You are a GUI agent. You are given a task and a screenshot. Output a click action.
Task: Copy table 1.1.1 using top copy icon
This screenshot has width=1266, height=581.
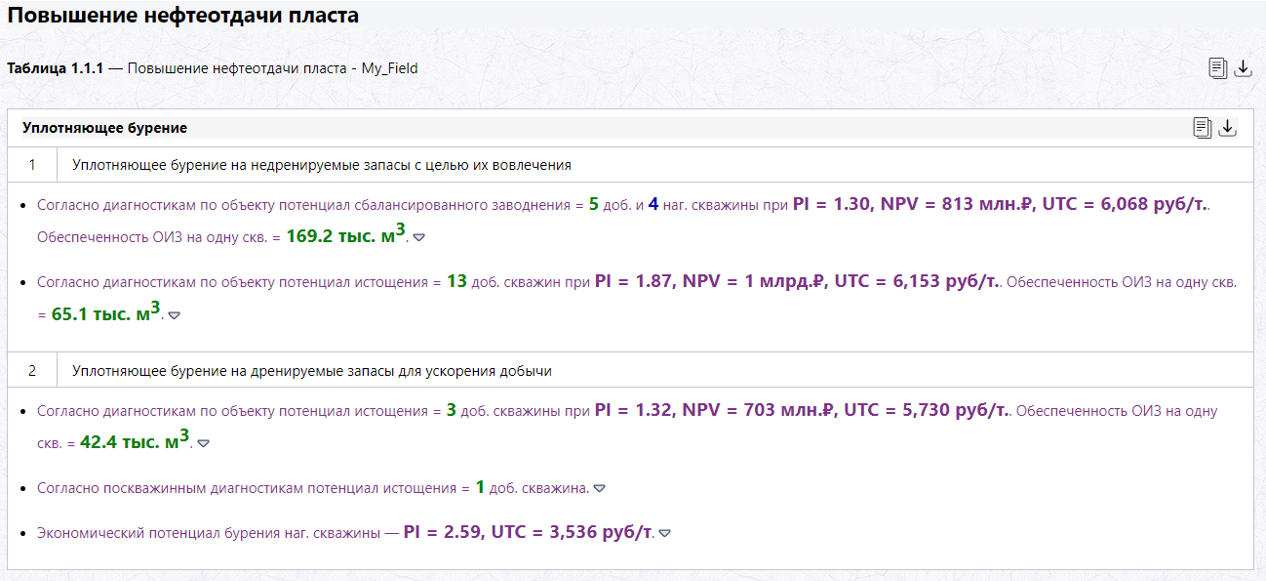click(x=1217, y=68)
